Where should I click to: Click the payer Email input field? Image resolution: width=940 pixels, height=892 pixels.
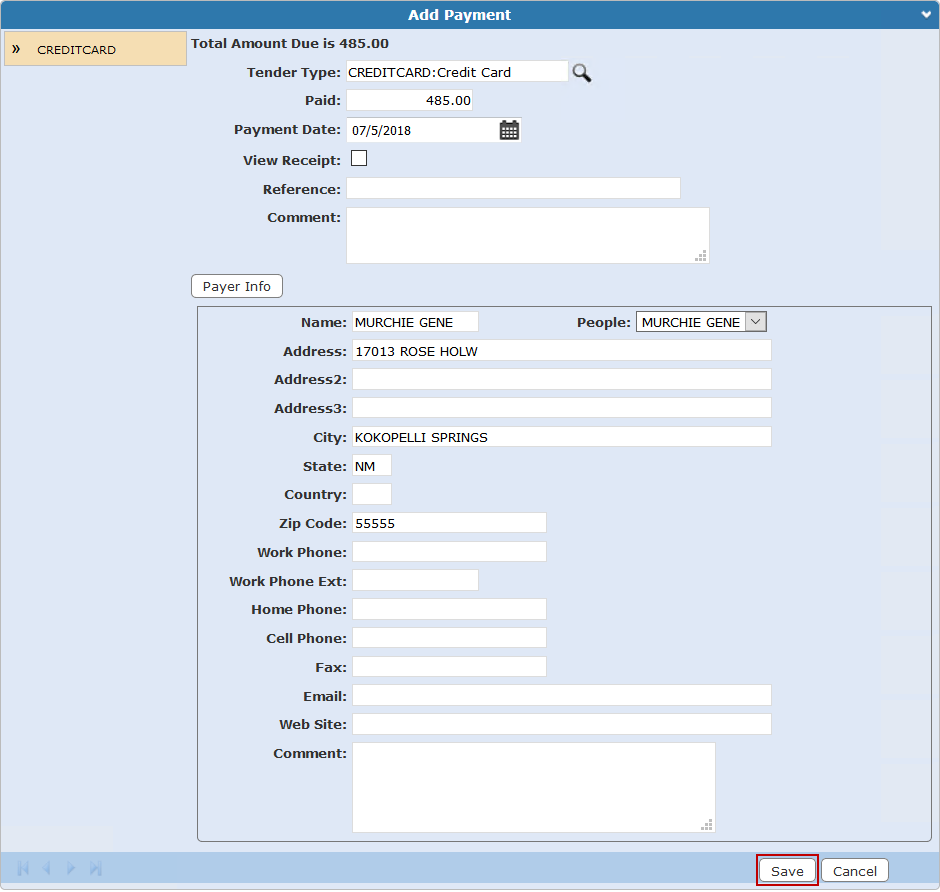[561, 696]
